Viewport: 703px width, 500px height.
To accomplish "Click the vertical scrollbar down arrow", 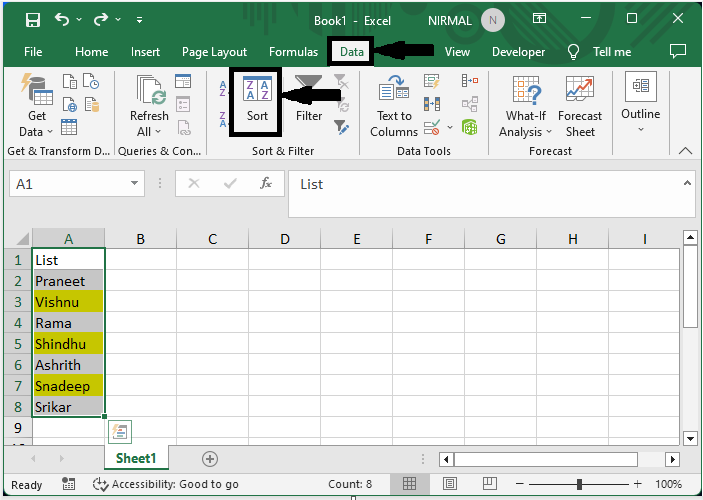I will (690, 439).
